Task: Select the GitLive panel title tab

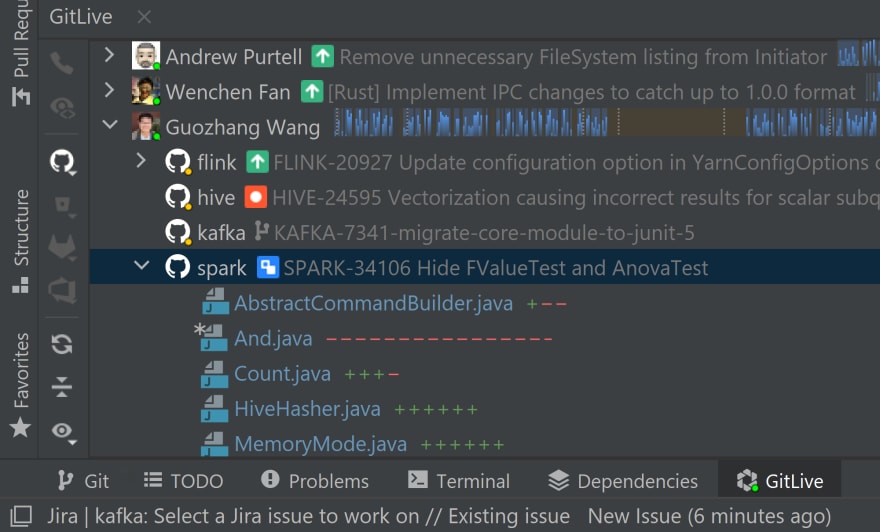Action: click(x=81, y=17)
